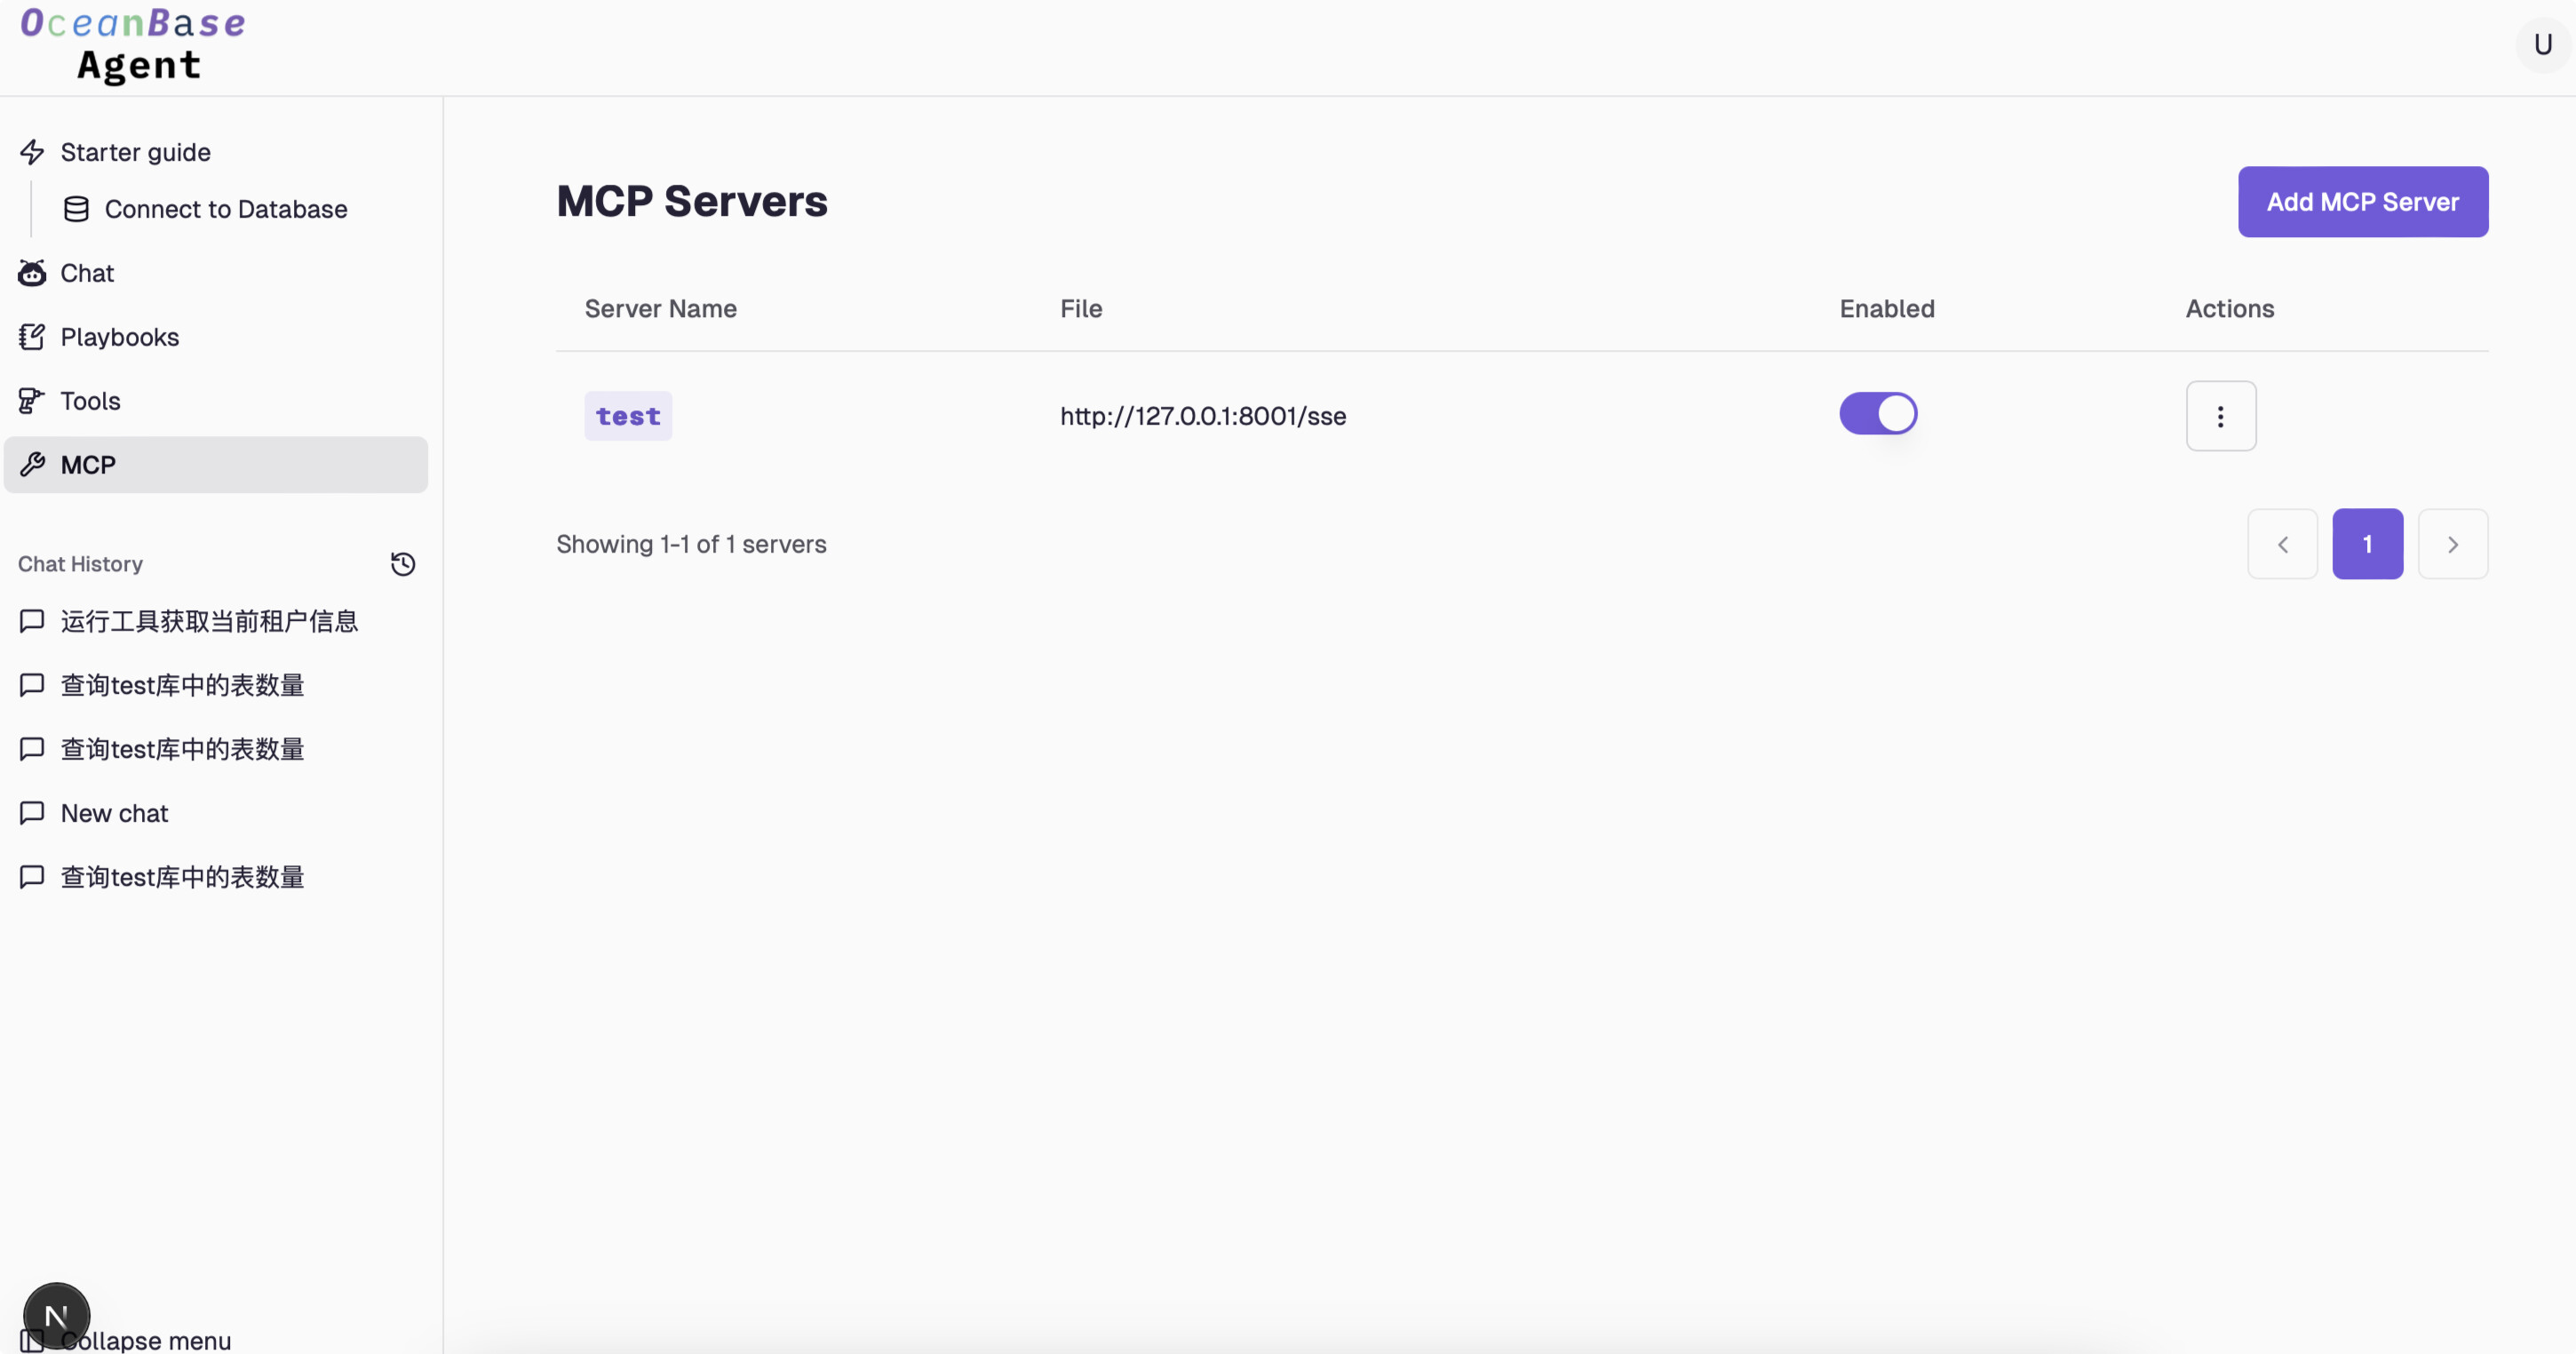Click the Chat robot icon
2576x1354 pixels.
(32, 273)
